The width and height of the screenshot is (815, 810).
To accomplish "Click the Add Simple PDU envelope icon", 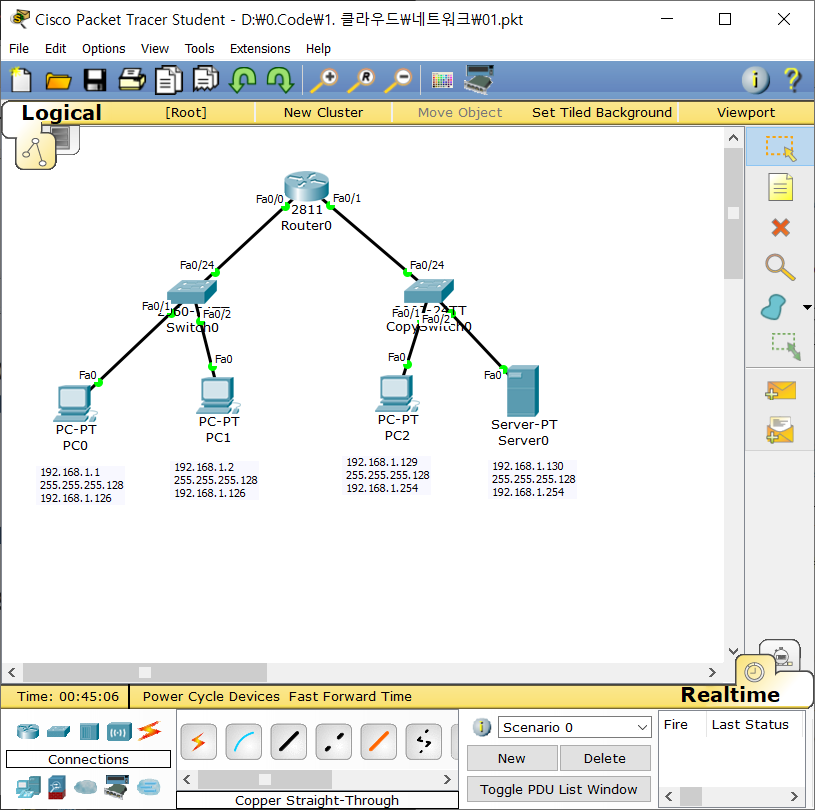I will pyautogui.click(x=780, y=390).
